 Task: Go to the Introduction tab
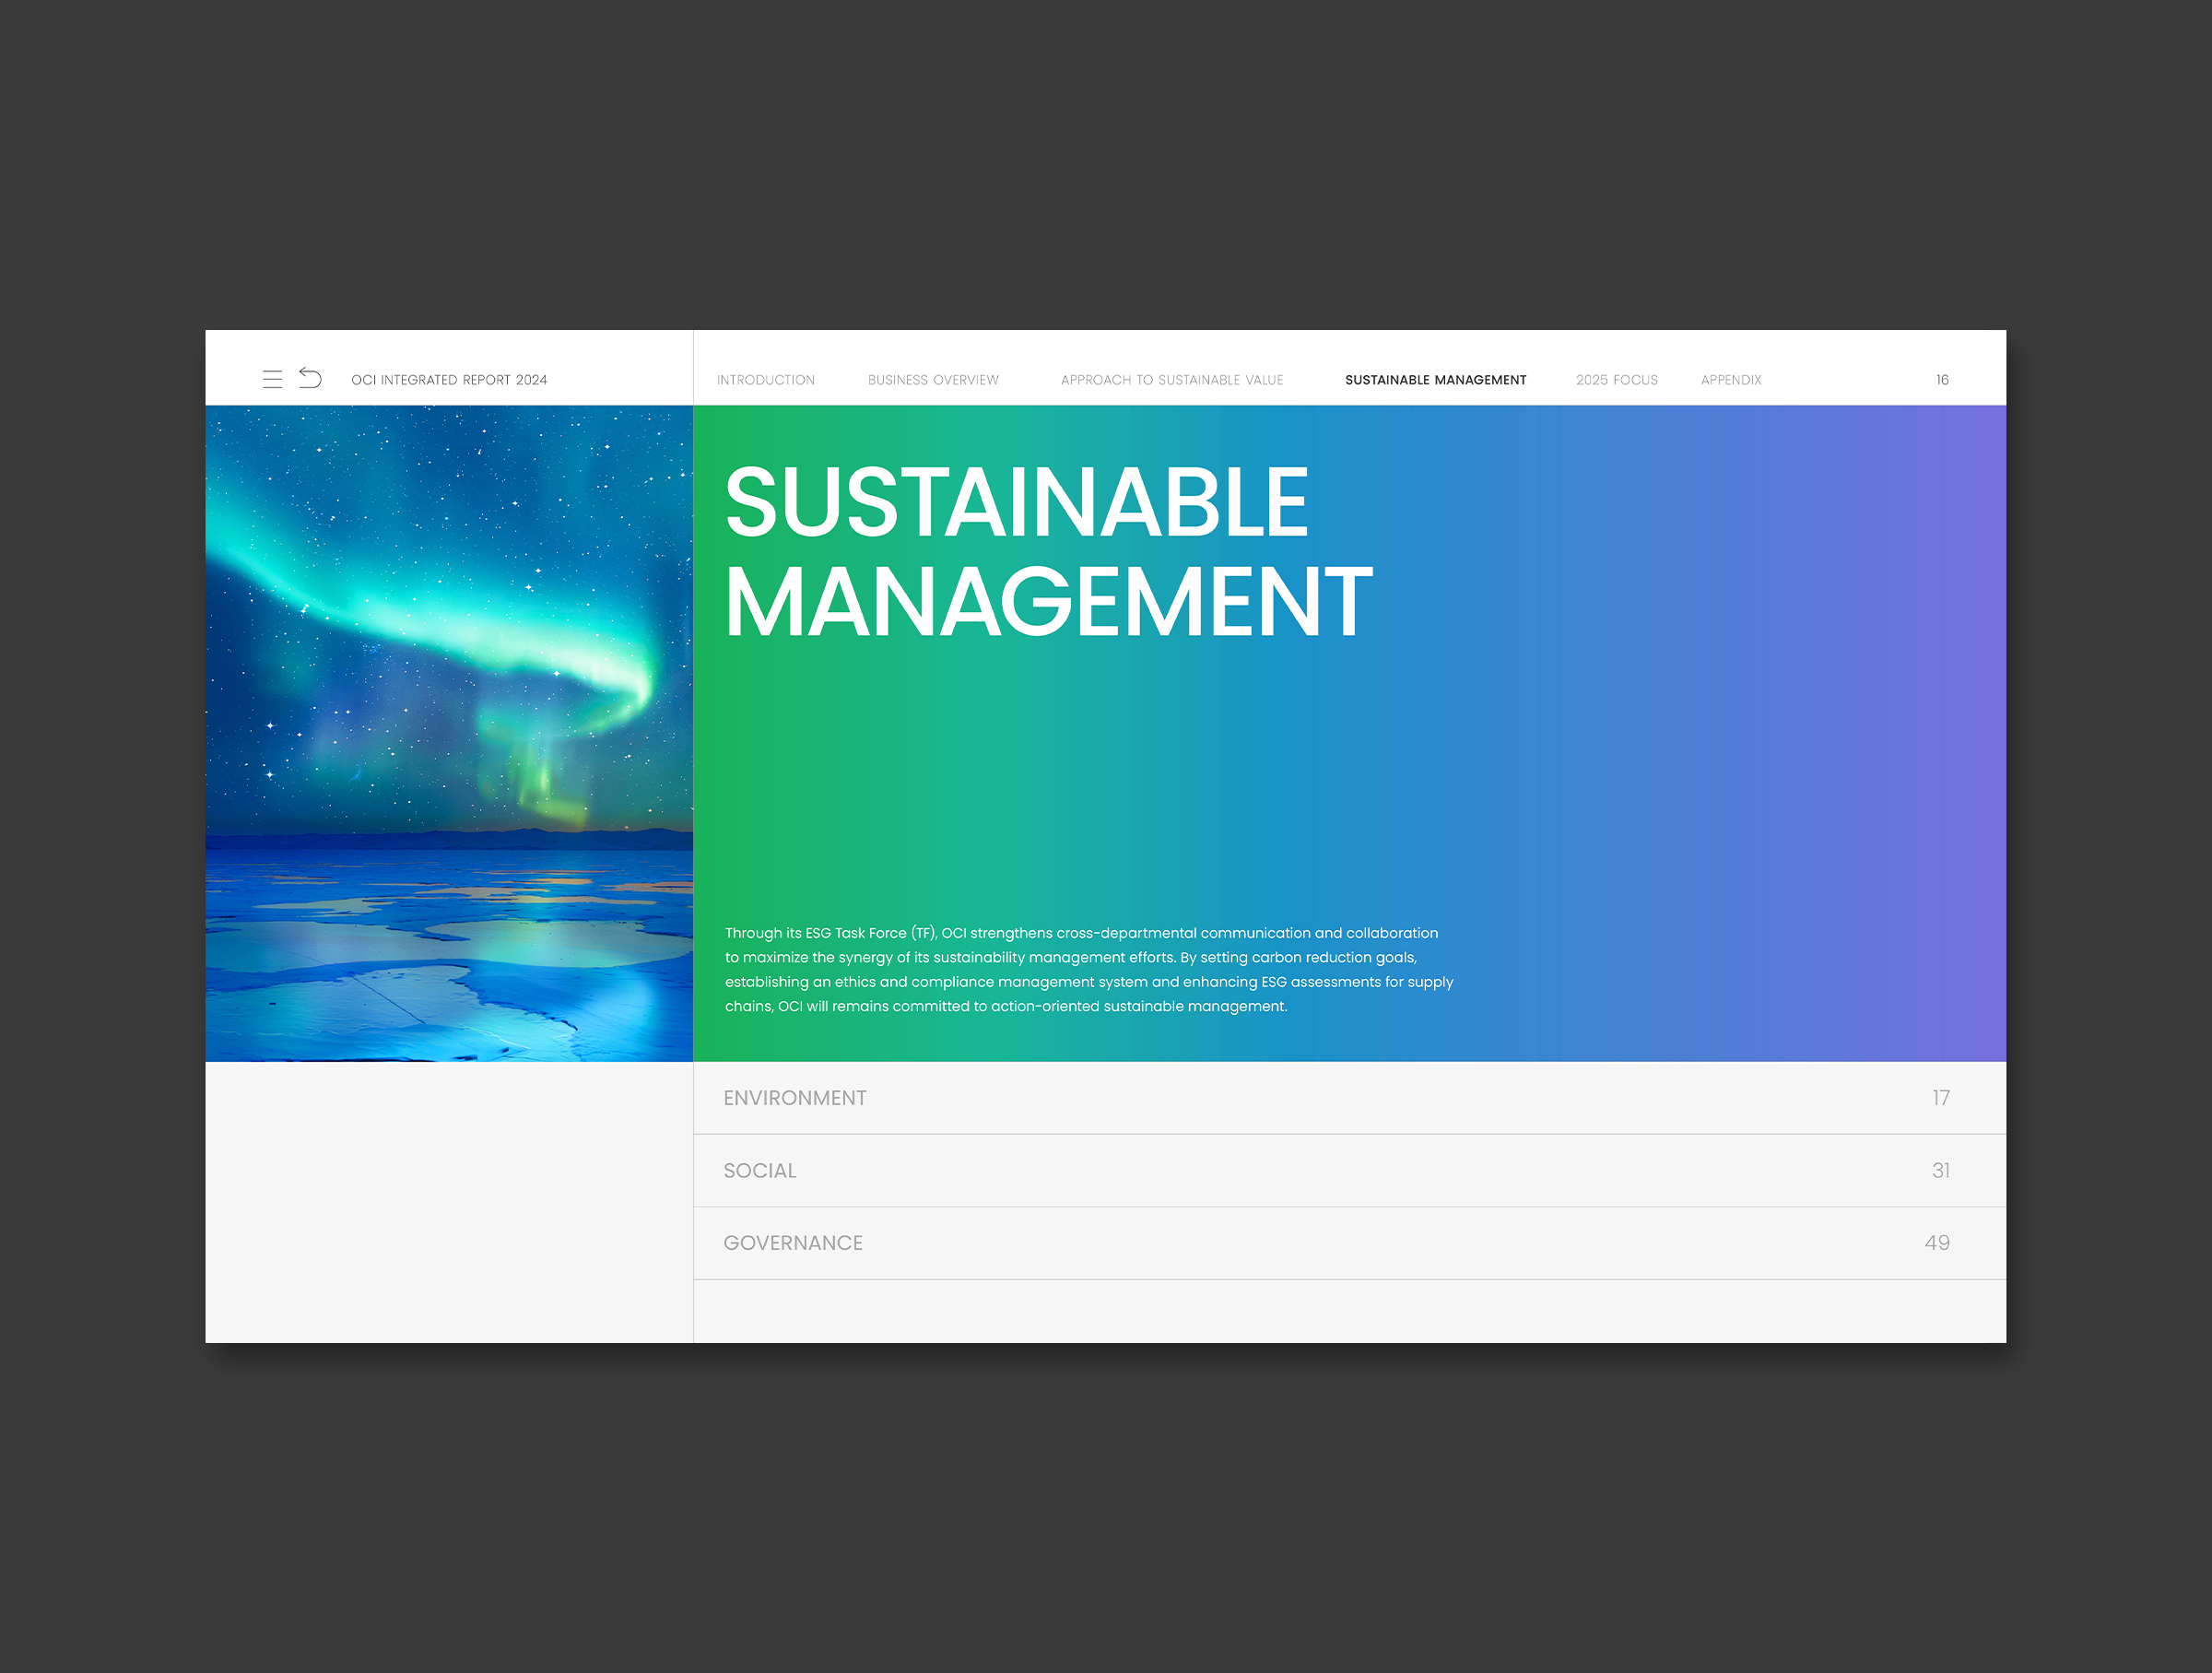tap(766, 380)
